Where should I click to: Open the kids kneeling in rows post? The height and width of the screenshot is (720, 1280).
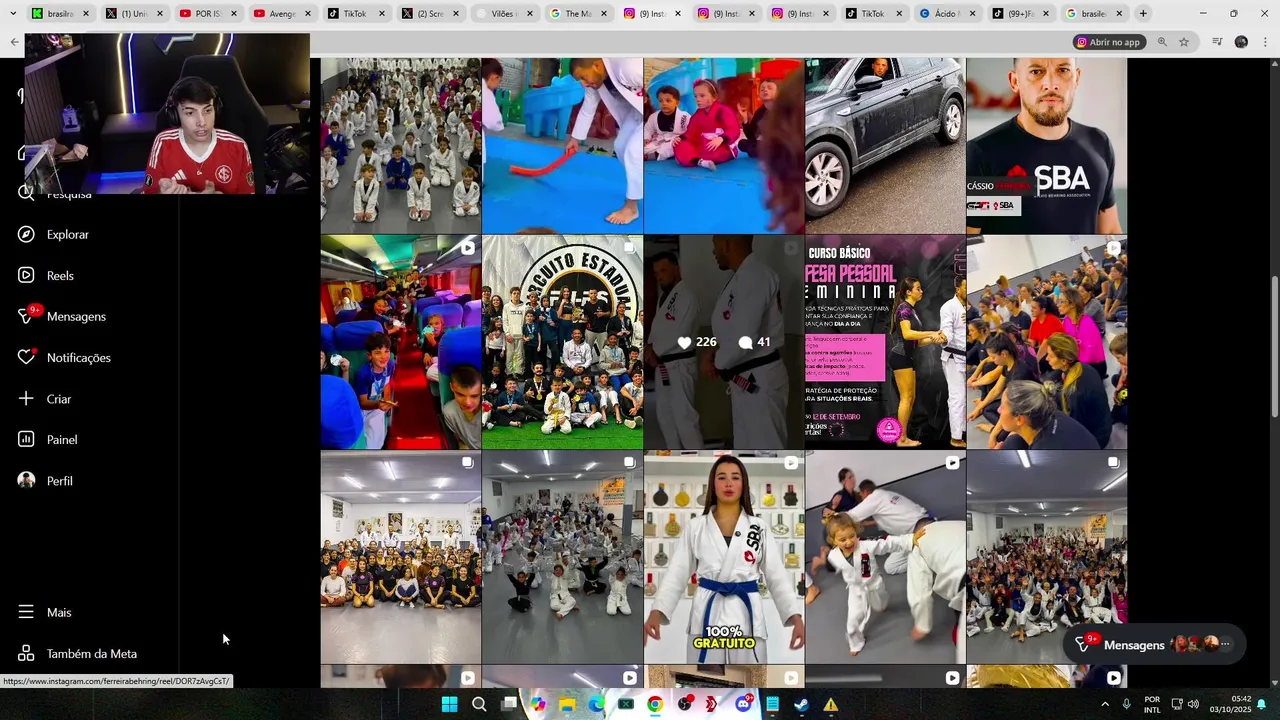(x=401, y=146)
